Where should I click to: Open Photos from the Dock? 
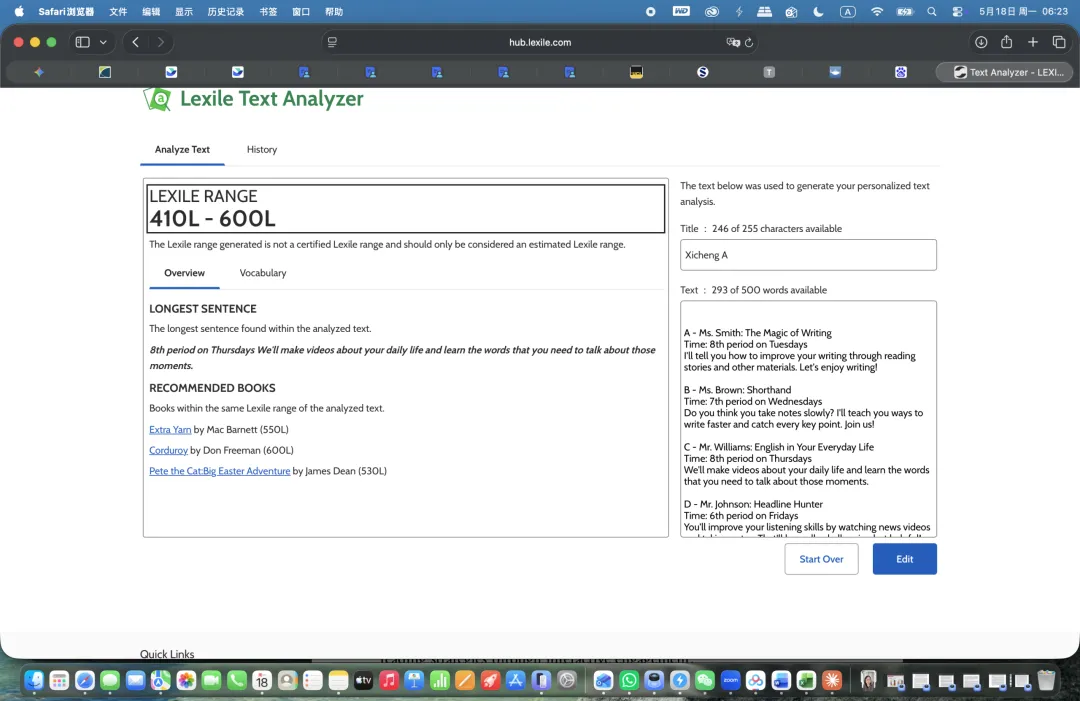point(186,680)
